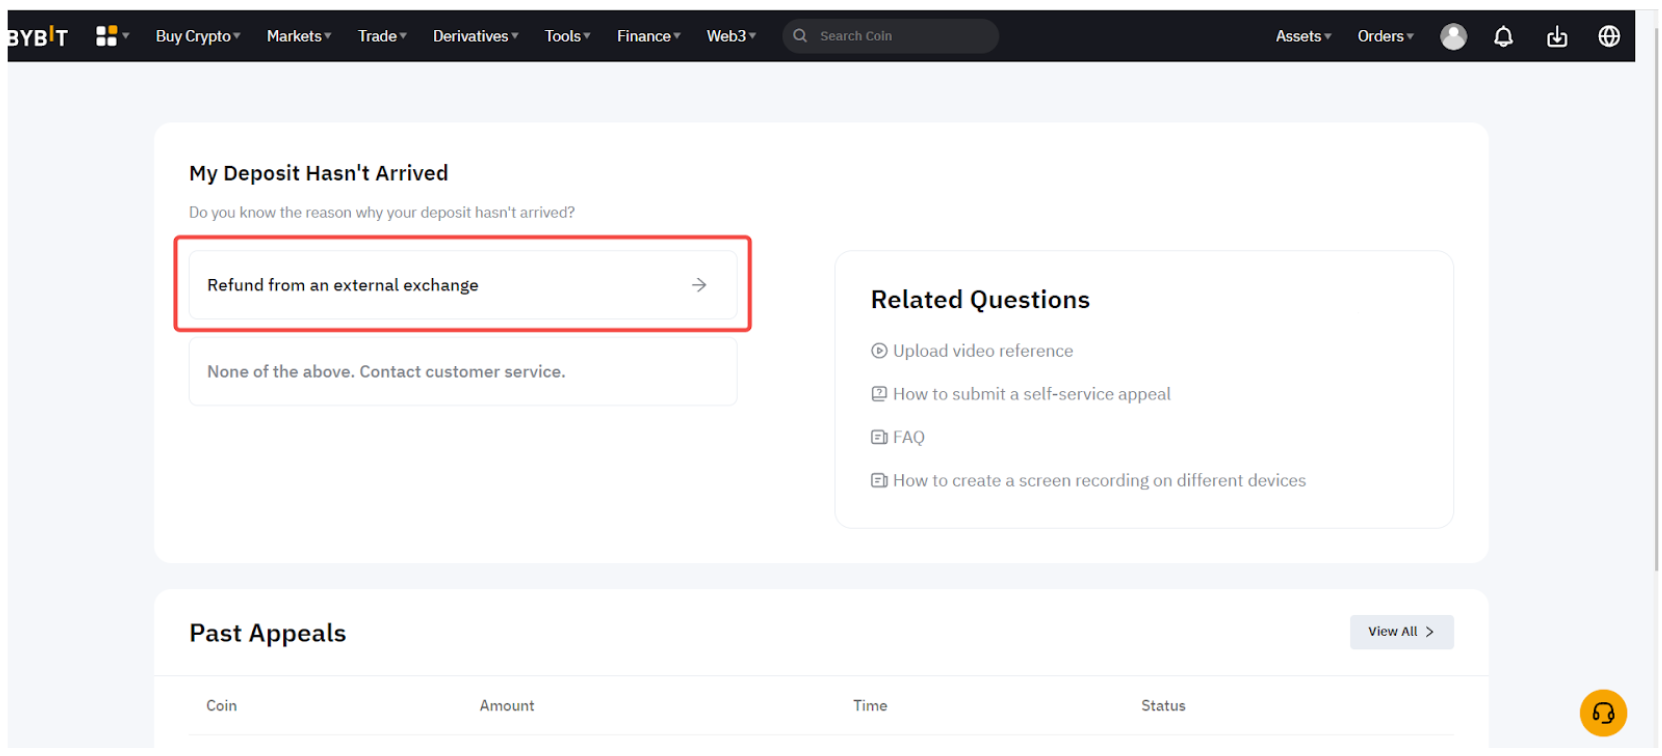The width and height of the screenshot is (1662, 756).
Task: Open the user profile avatar
Action: [1452, 37]
